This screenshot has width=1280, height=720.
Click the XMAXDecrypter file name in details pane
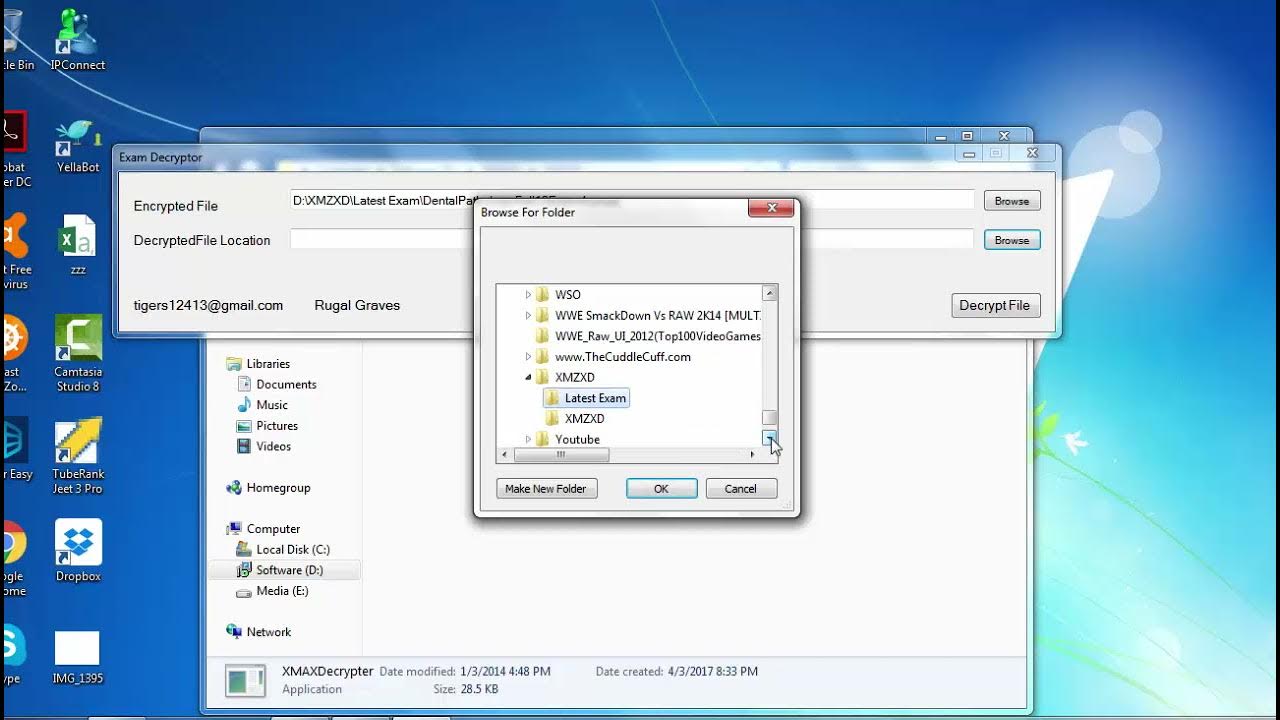click(328, 671)
